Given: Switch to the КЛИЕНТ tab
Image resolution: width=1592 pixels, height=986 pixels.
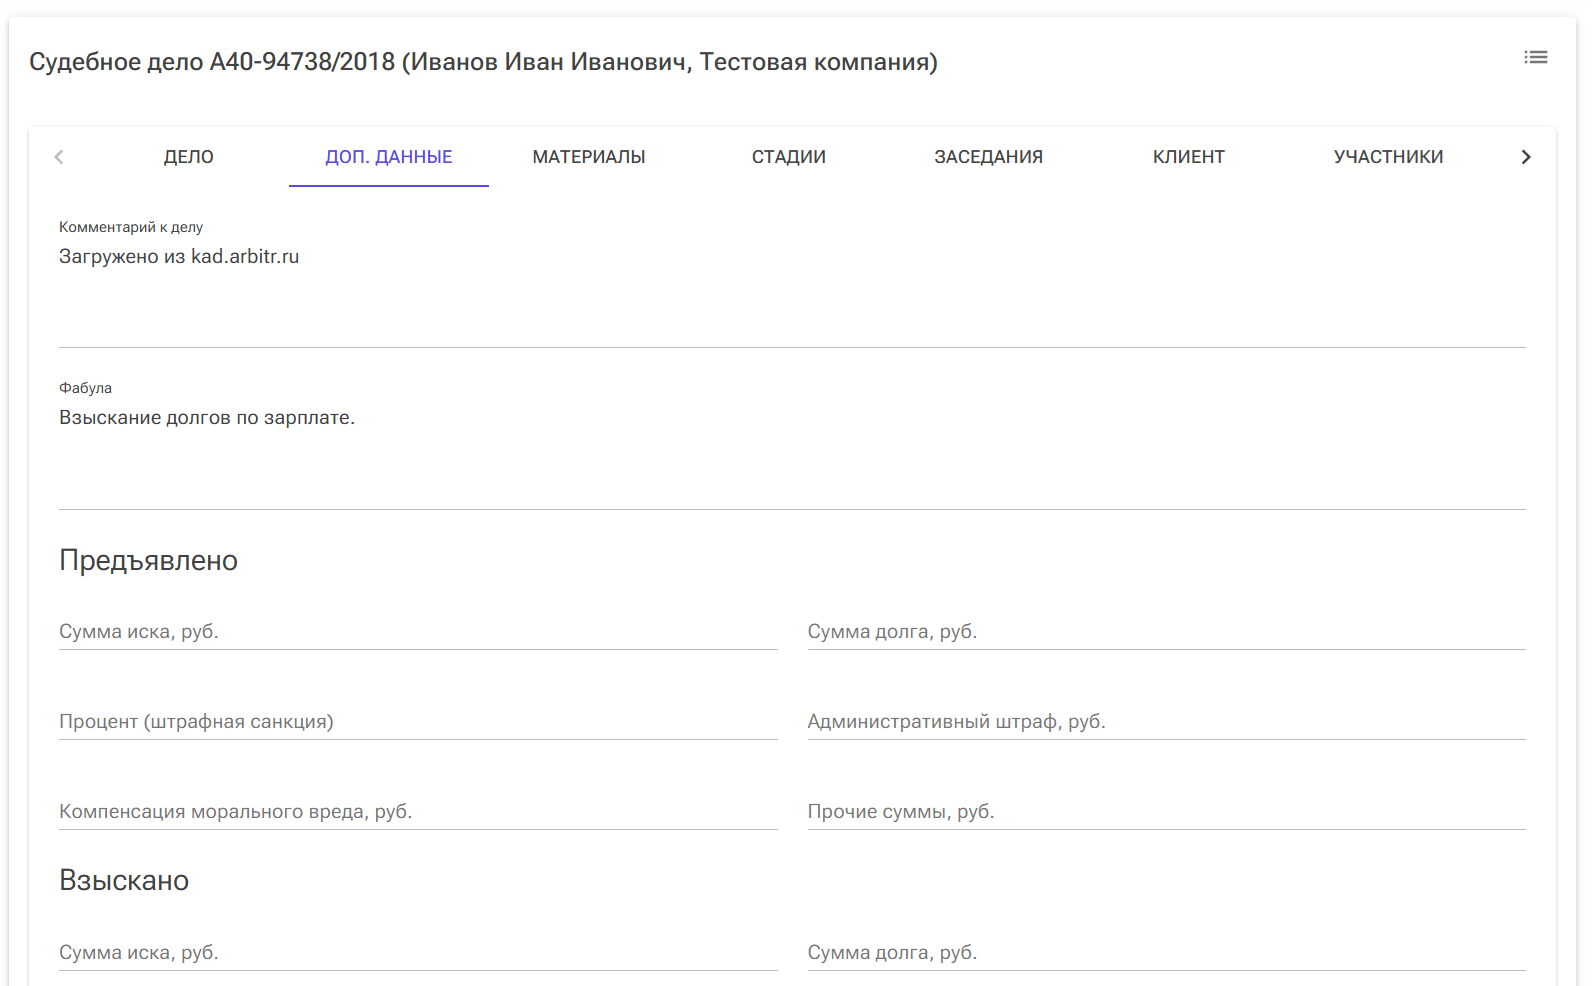Looking at the screenshot, I should tap(1188, 157).
